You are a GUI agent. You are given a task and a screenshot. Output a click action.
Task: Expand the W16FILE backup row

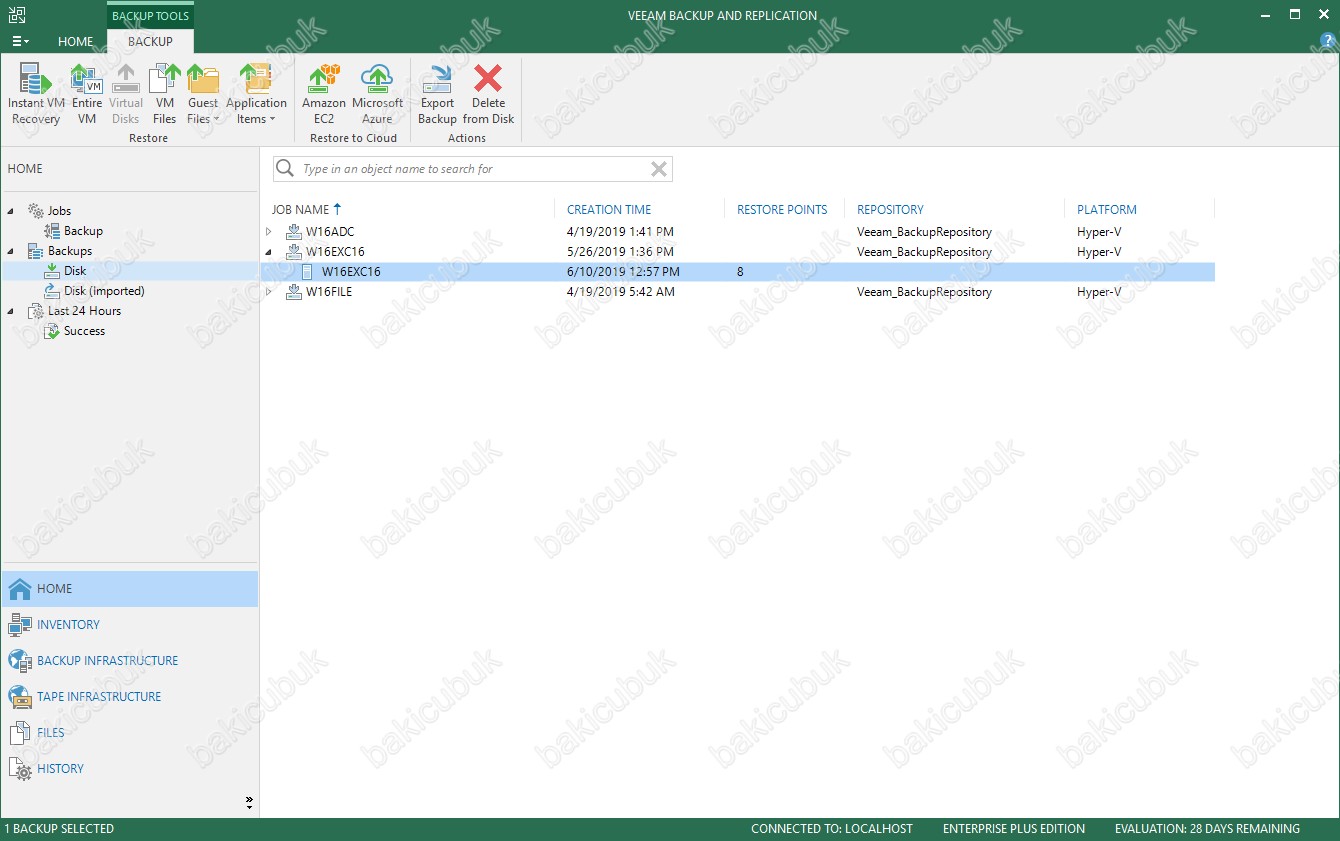coord(268,292)
